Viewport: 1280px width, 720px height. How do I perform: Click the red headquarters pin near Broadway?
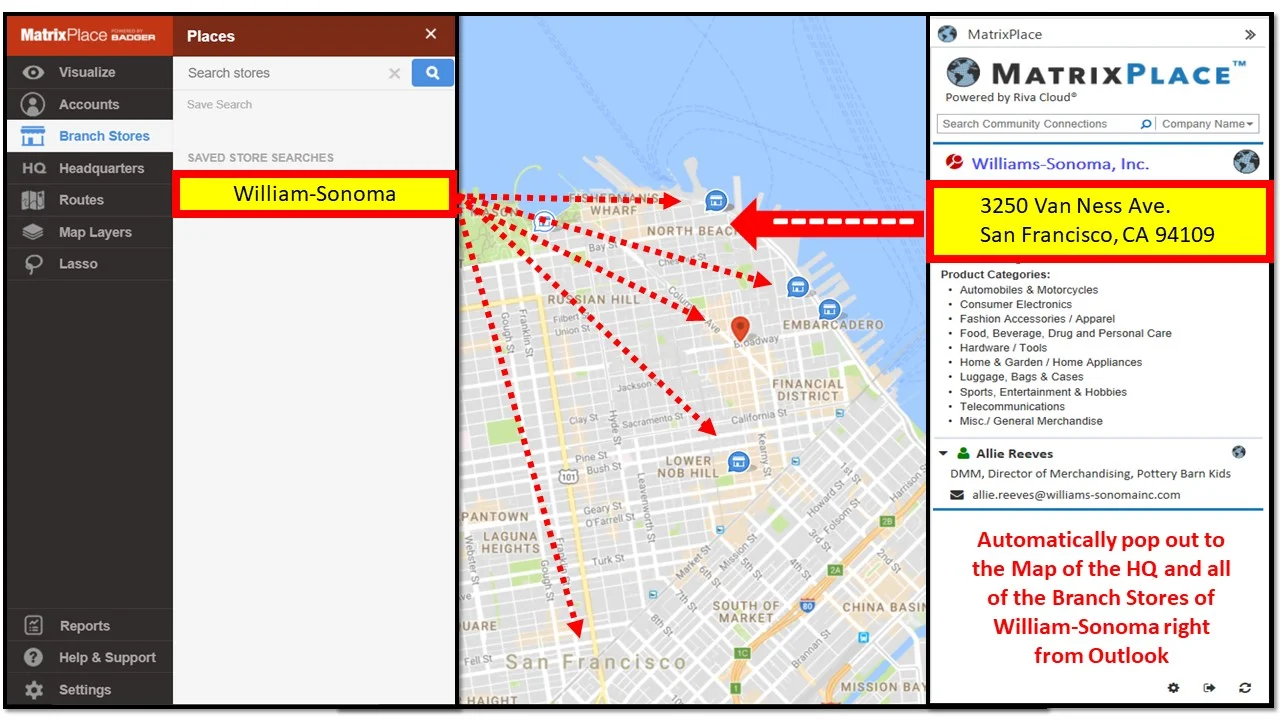coord(740,329)
